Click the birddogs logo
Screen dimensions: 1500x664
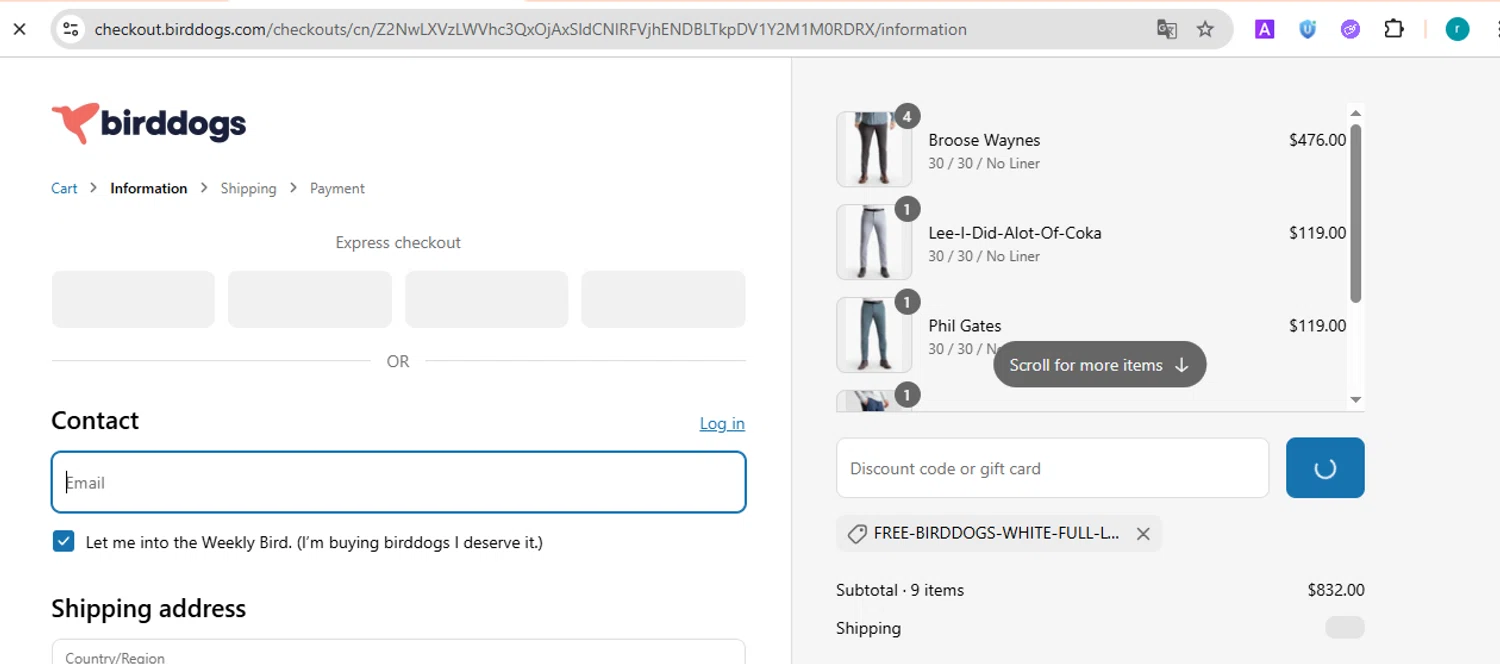coord(148,123)
